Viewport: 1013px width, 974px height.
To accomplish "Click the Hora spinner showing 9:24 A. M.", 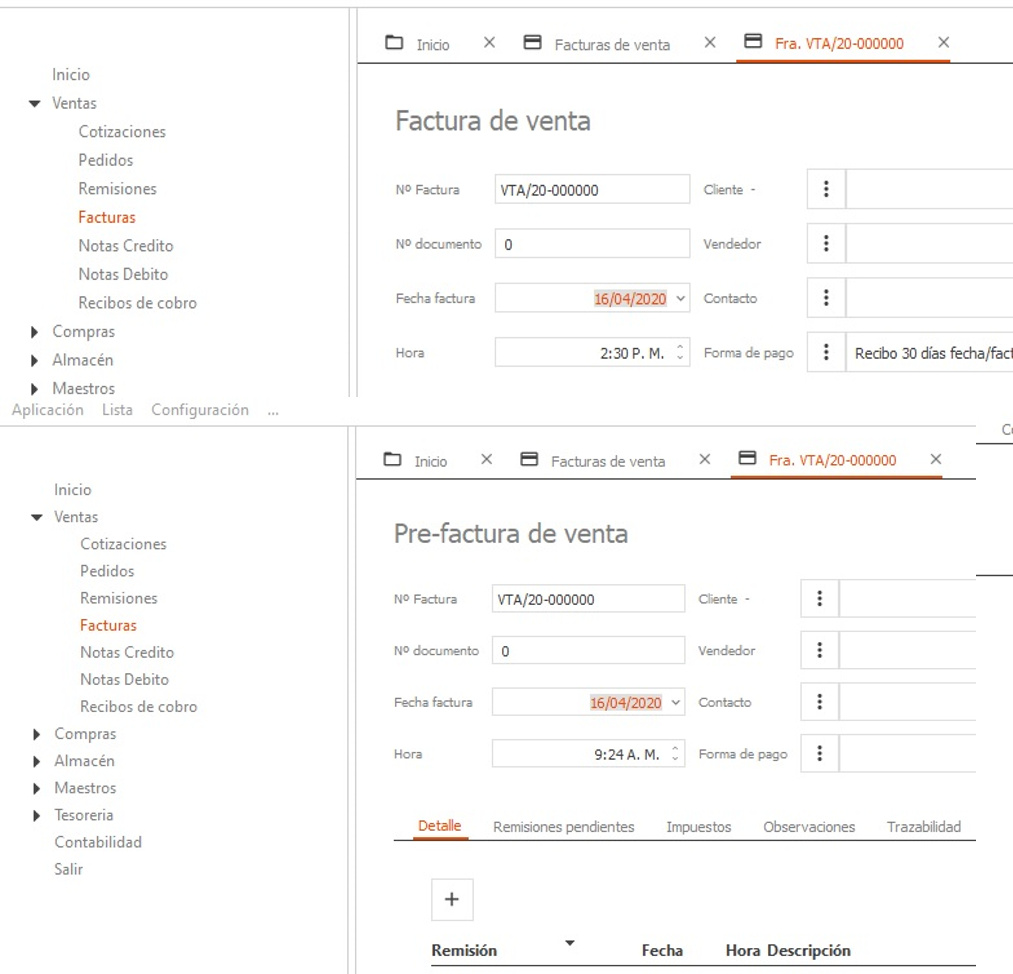I will coord(675,755).
